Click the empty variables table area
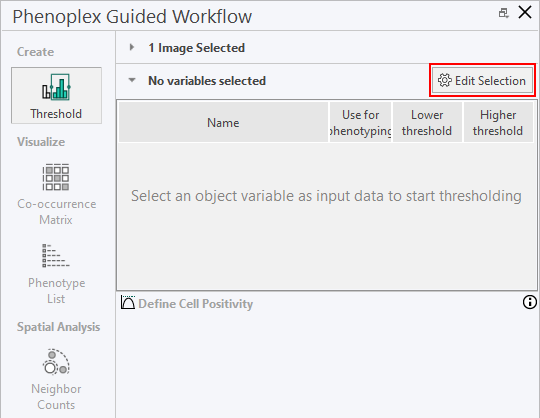540x418 pixels. (x=326, y=216)
